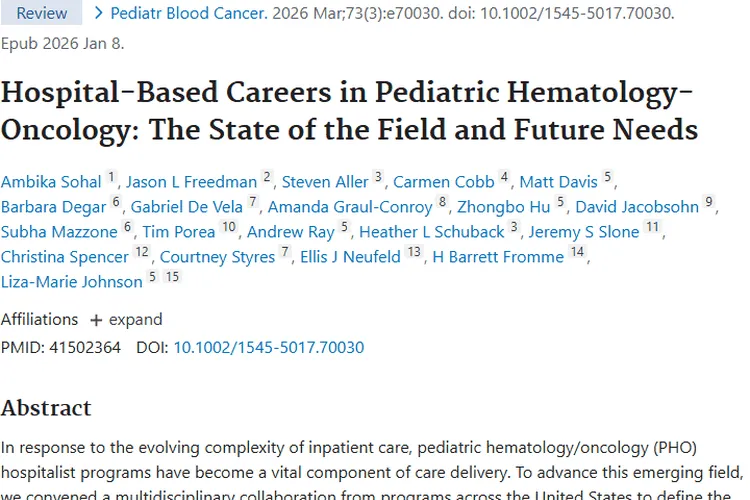Viewport: 750px width, 500px height.
Task: Select author Heather L Schuback
Action: coord(432,232)
